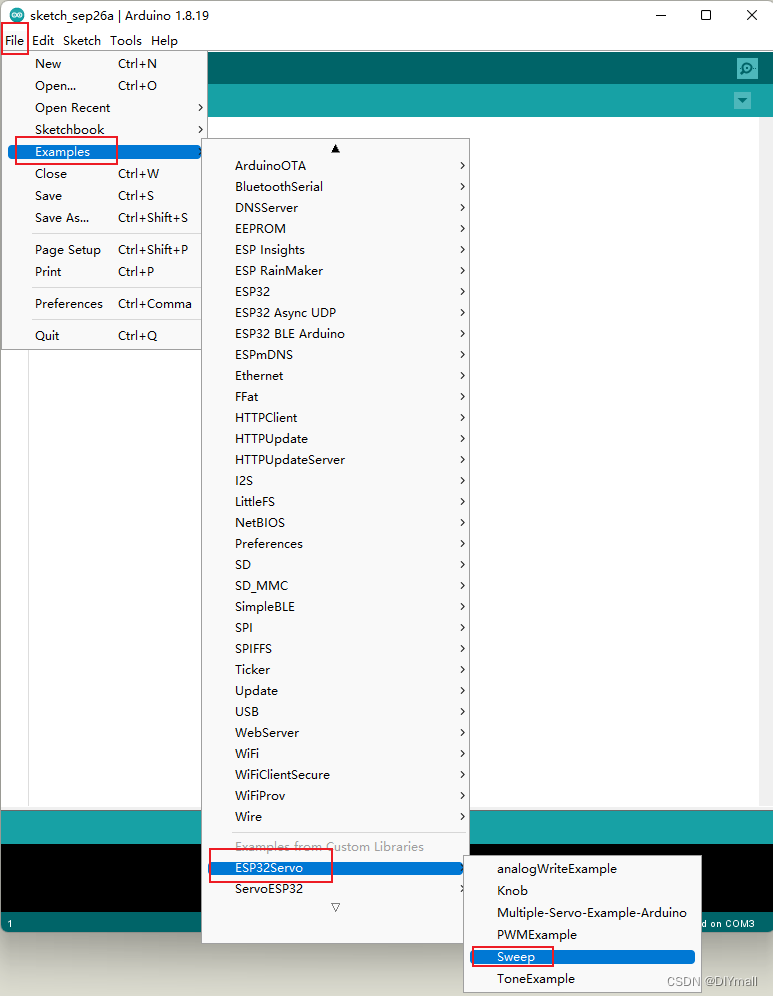Open the Edit menu

[43, 41]
